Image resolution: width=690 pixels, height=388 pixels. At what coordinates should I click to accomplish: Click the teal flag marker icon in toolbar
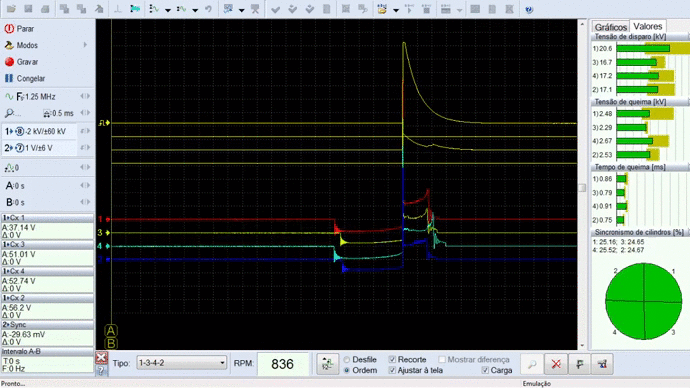135,9
